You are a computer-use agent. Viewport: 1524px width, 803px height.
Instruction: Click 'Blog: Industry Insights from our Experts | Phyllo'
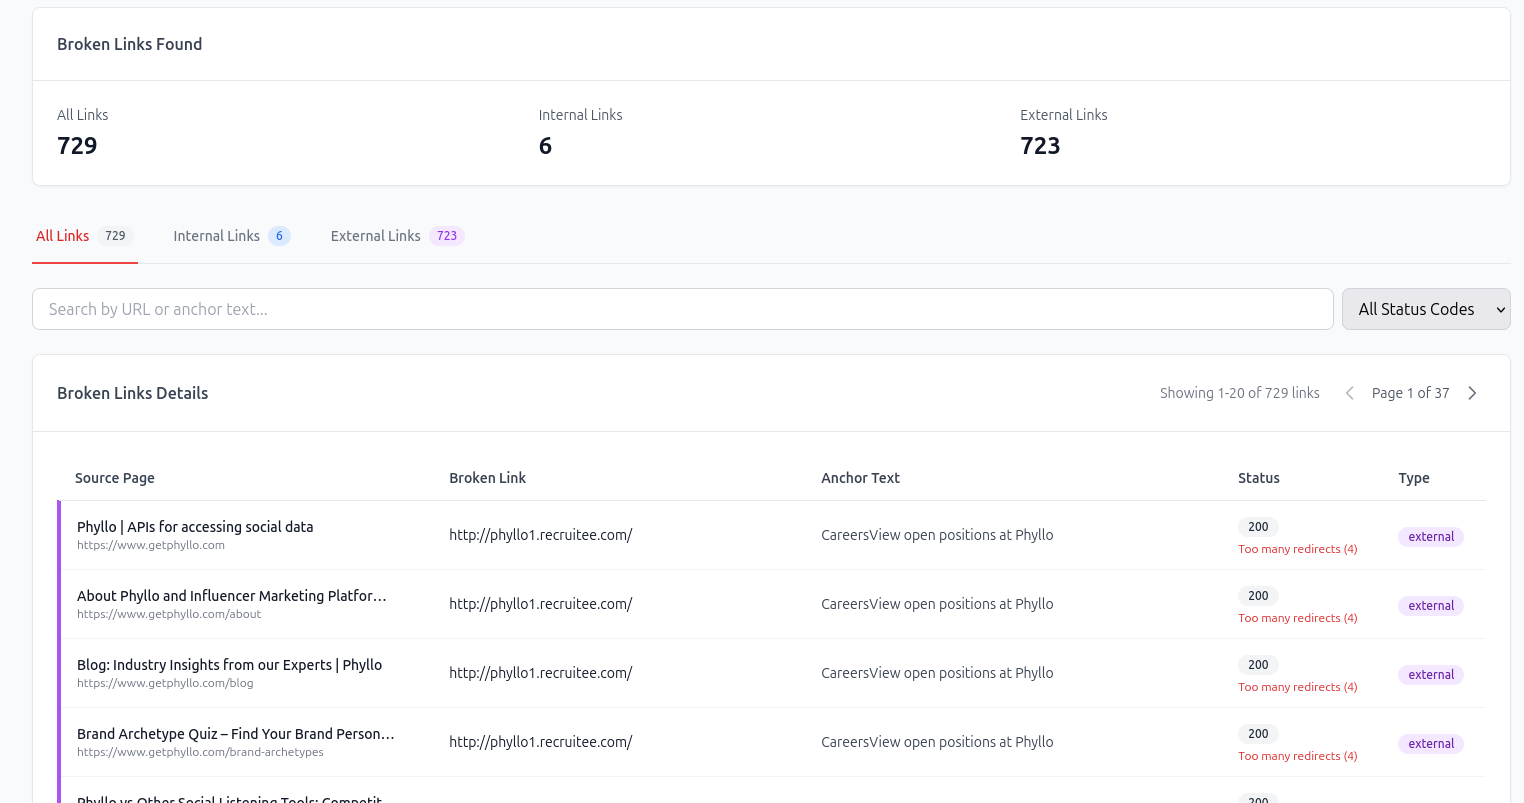click(x=229, y=664)
